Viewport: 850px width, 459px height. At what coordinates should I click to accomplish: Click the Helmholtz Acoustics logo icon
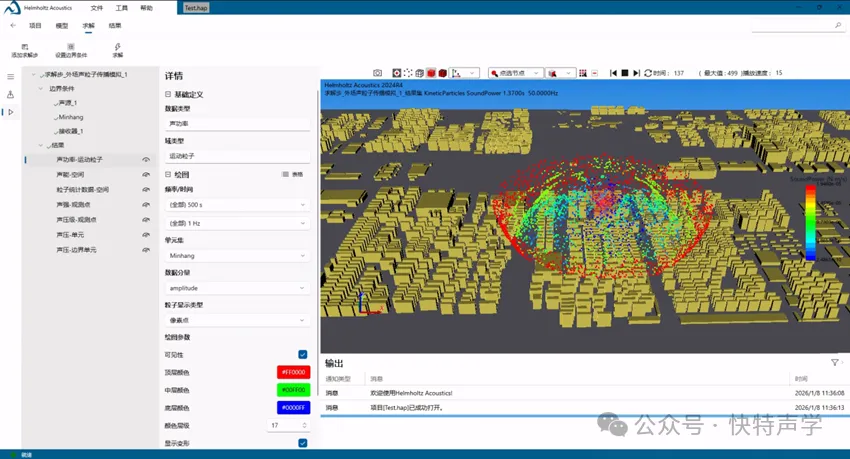tap(11, 8)
